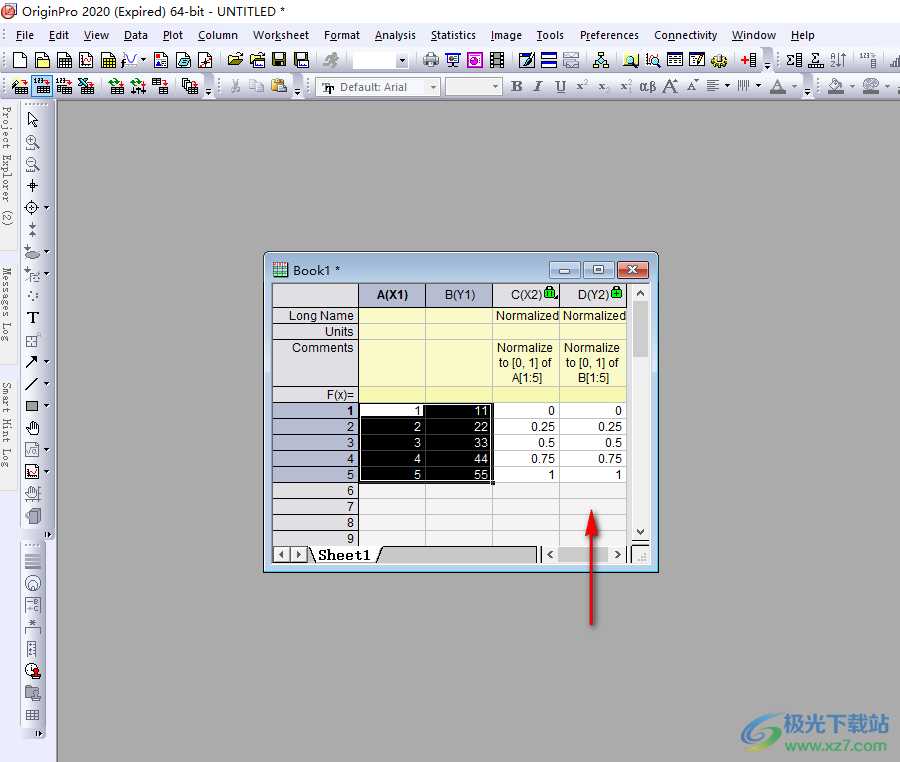Screen dimensions: 900x762
Task: Toggle Italic formatting
Action: tap(538, 87)
